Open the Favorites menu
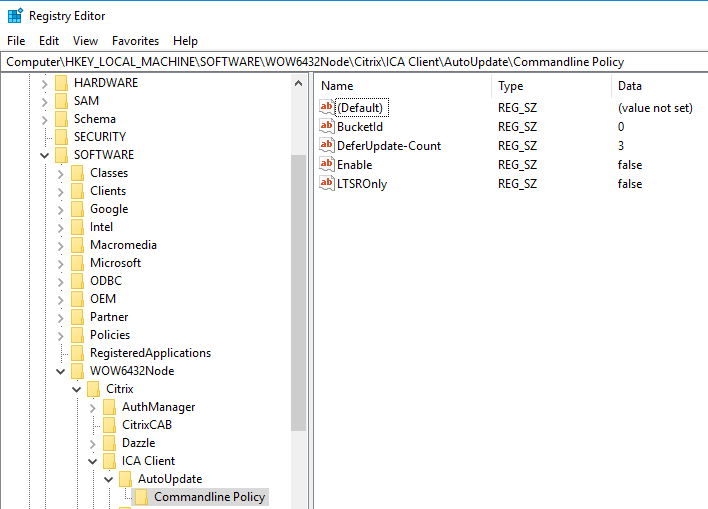This screenshot has width=708, height=509. click(135, 41)
